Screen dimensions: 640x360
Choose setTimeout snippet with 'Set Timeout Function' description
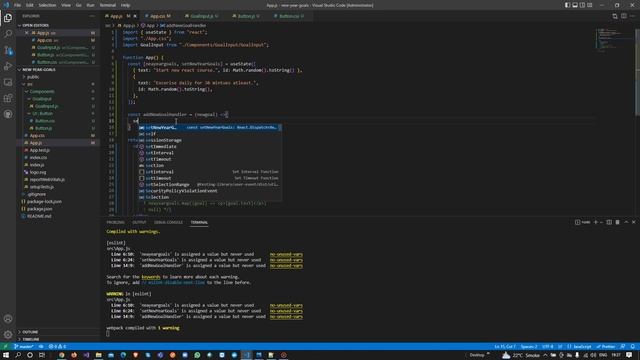pyautogui.click(x=209, y=178)
